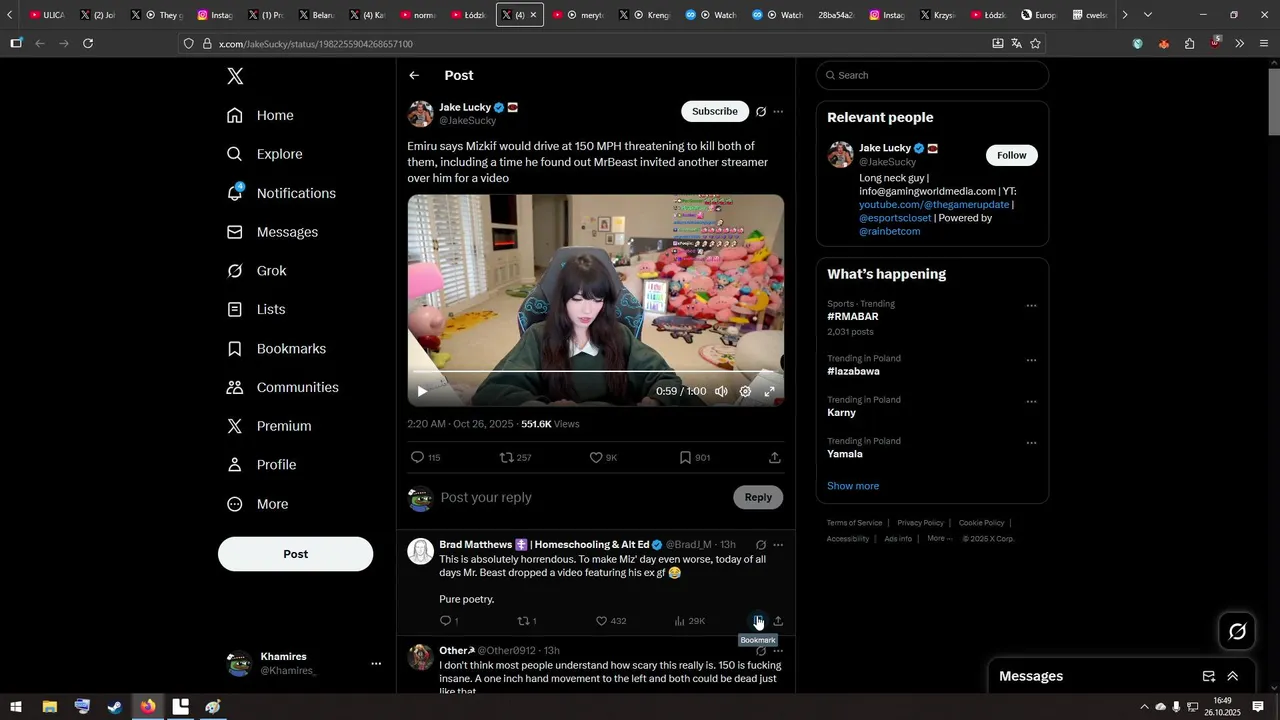
Task: Open File Explorer from taskbar
Action: tap(49, 707)
